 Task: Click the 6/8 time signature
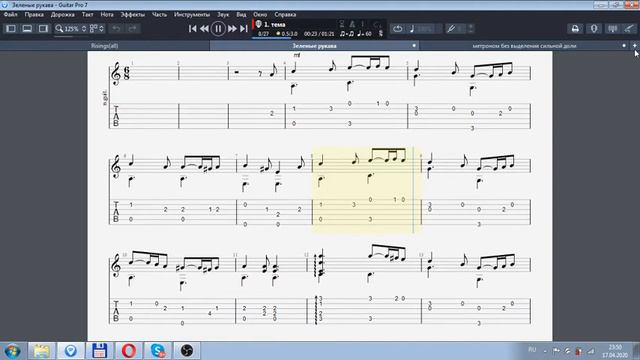(x=127, y=74)
